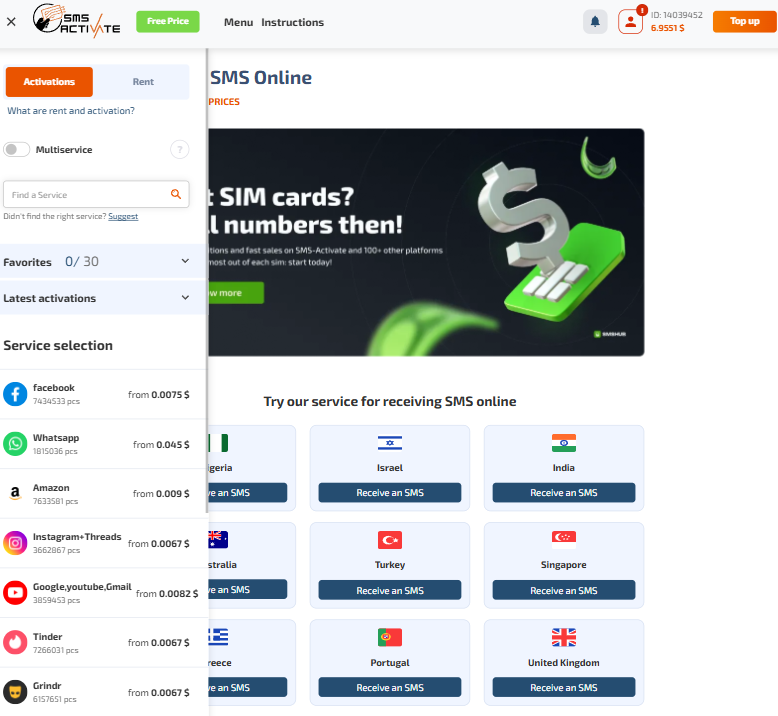Open the notifications bell icon
The height and width of the screenshot is (716, 778).
[x=595, y=22]
